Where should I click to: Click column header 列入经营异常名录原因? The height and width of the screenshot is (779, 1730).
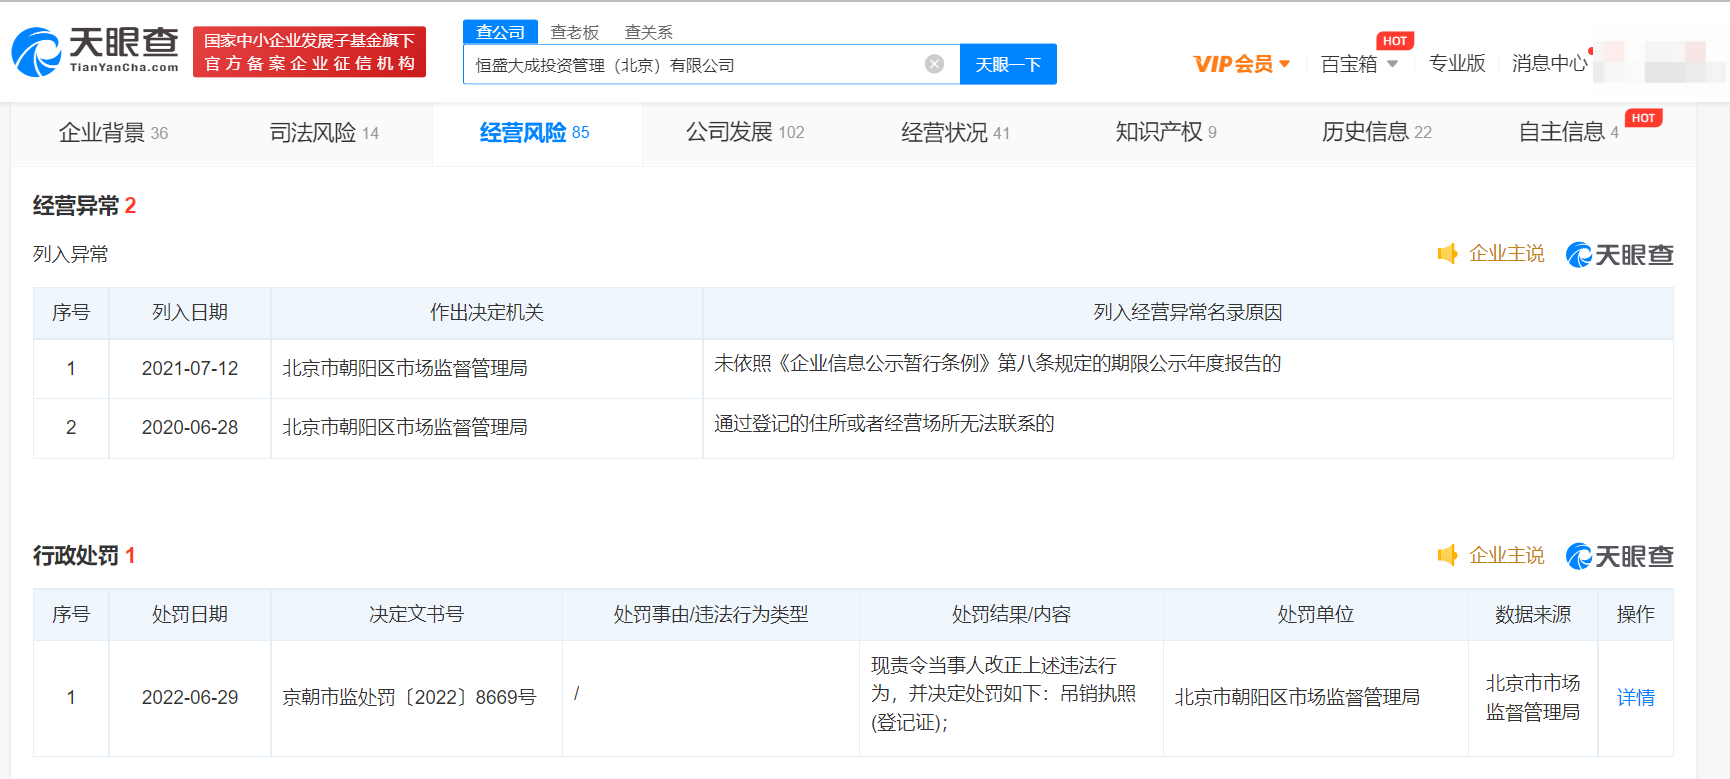pyautogui.click(x=1188, y=313)
